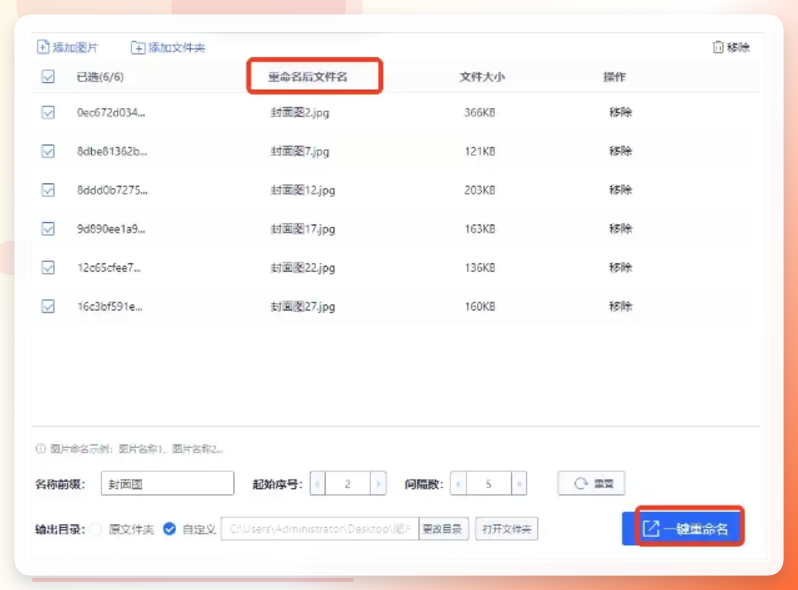The height and width of the screenshot is (590, 798).
Task: Click renamed file 封面图22.jpg
Action: point(303,268)
